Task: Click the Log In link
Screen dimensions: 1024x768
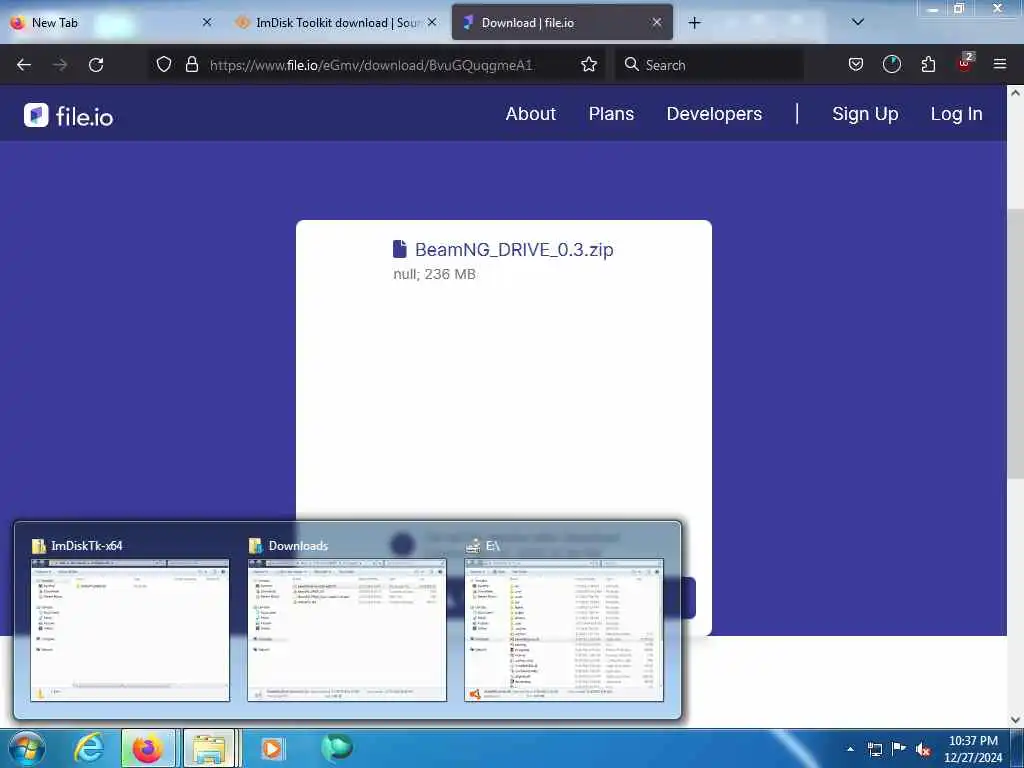Action: tap(956, 114)
